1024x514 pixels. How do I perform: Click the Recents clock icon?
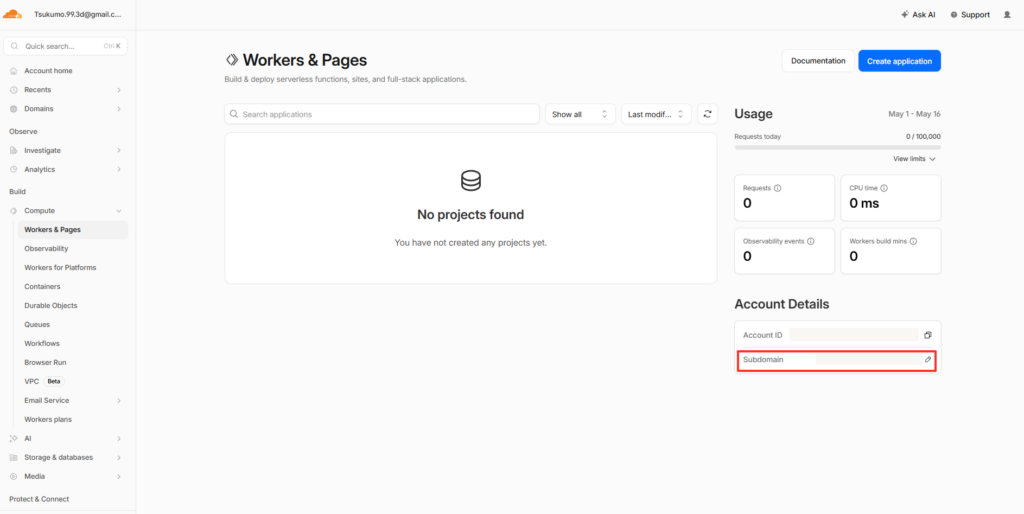coord(14,89)
